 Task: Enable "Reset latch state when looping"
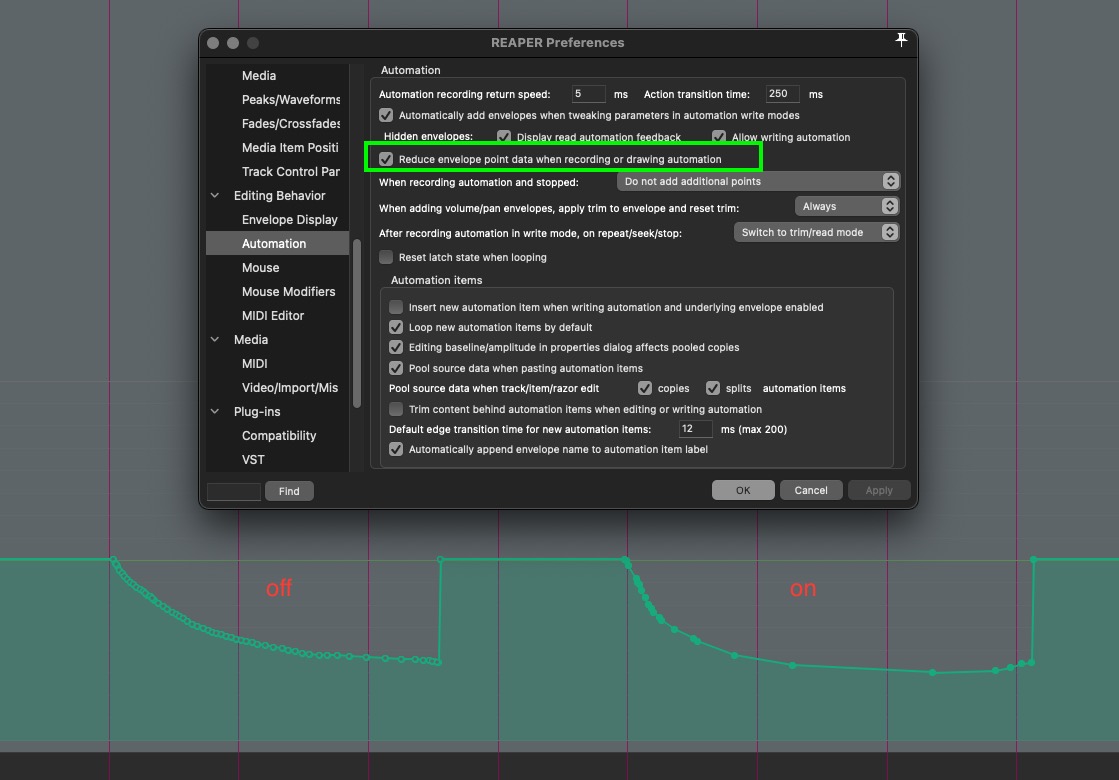pos(386,257)
